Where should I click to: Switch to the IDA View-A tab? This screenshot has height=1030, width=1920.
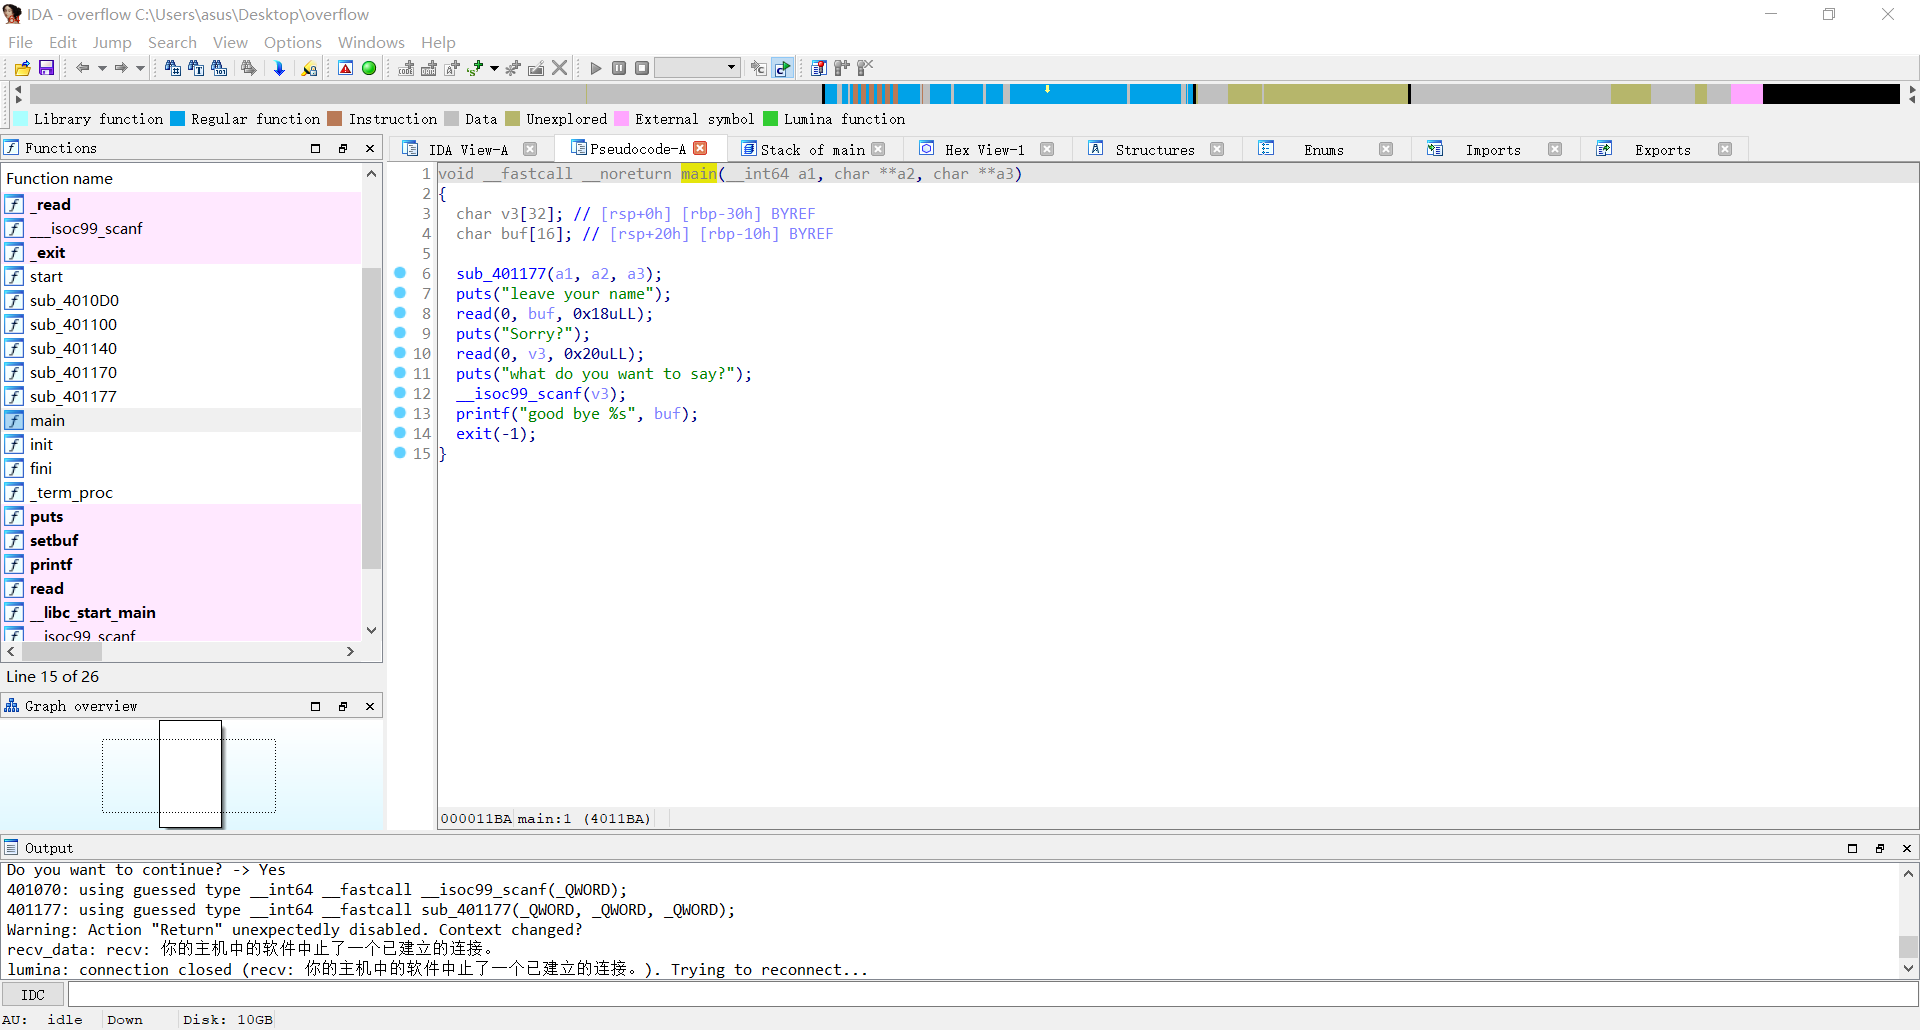click(x=468, y=150)
